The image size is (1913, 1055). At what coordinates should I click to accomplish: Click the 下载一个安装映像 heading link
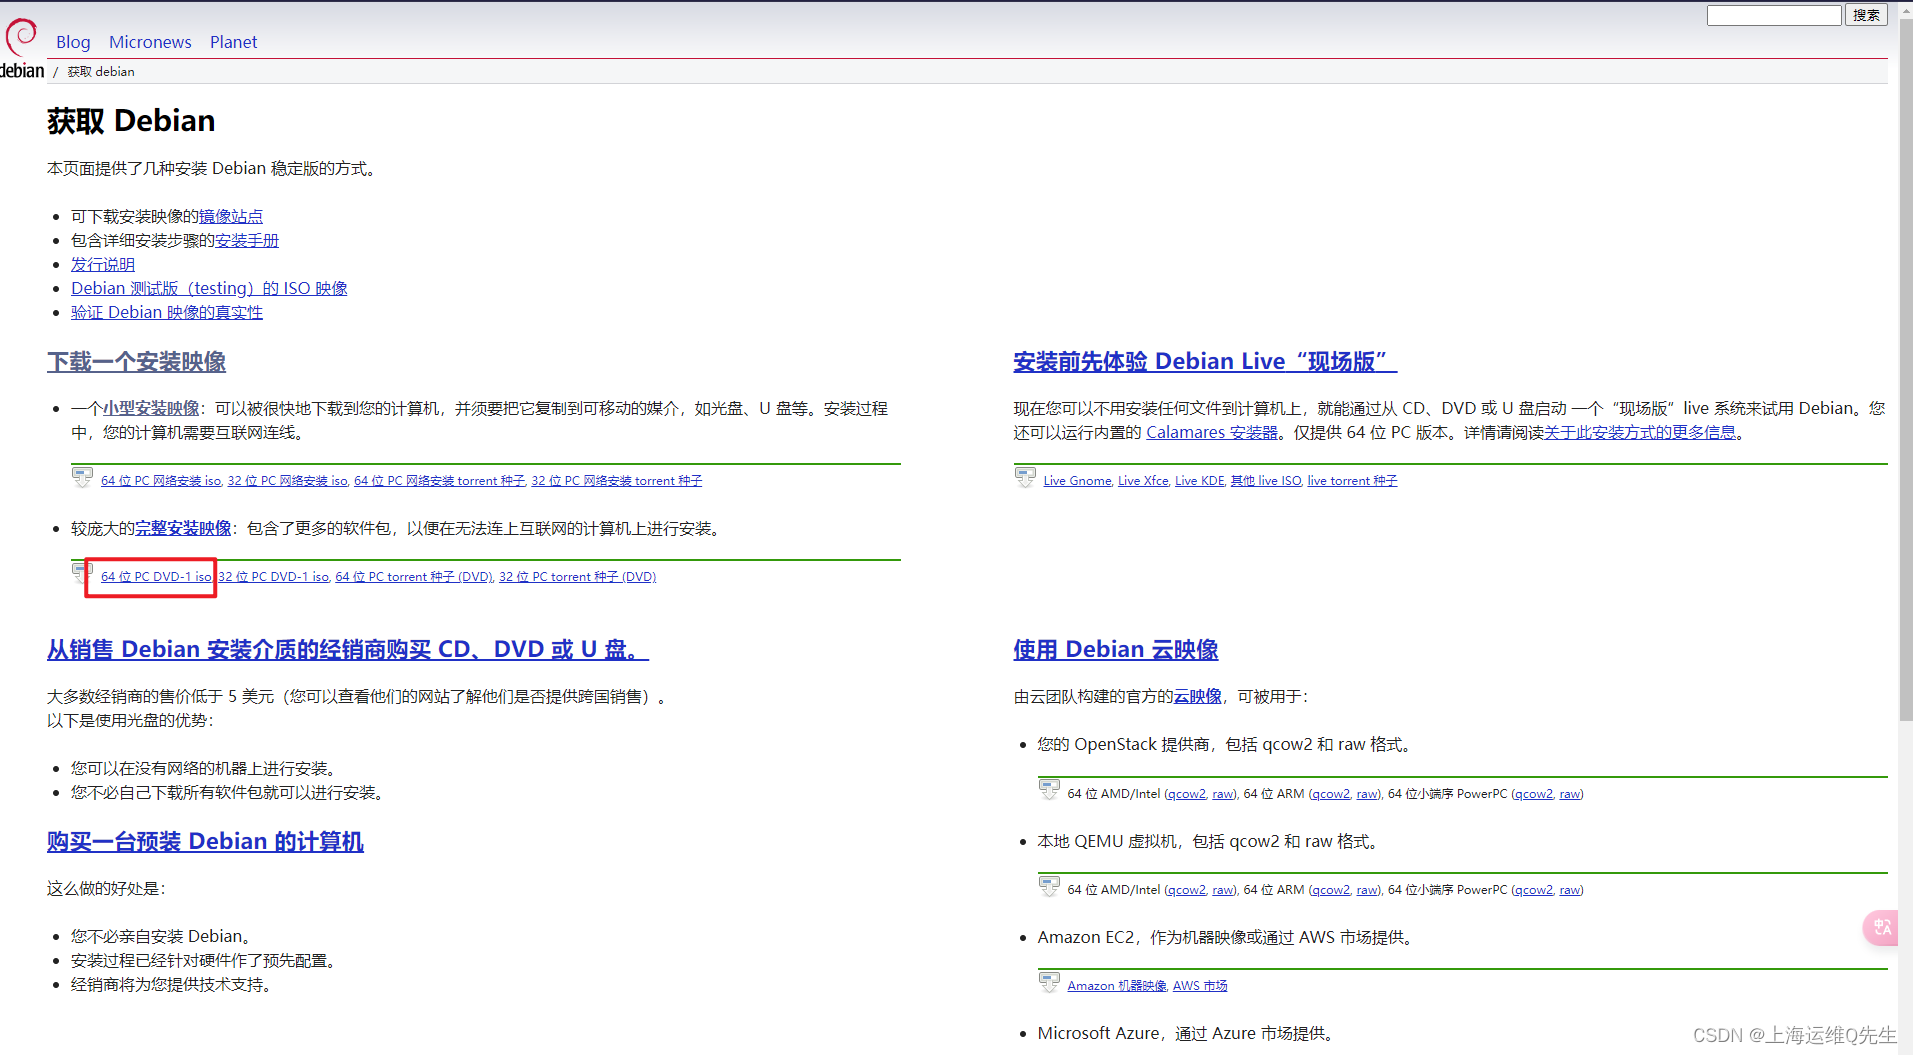click(136, 362)
